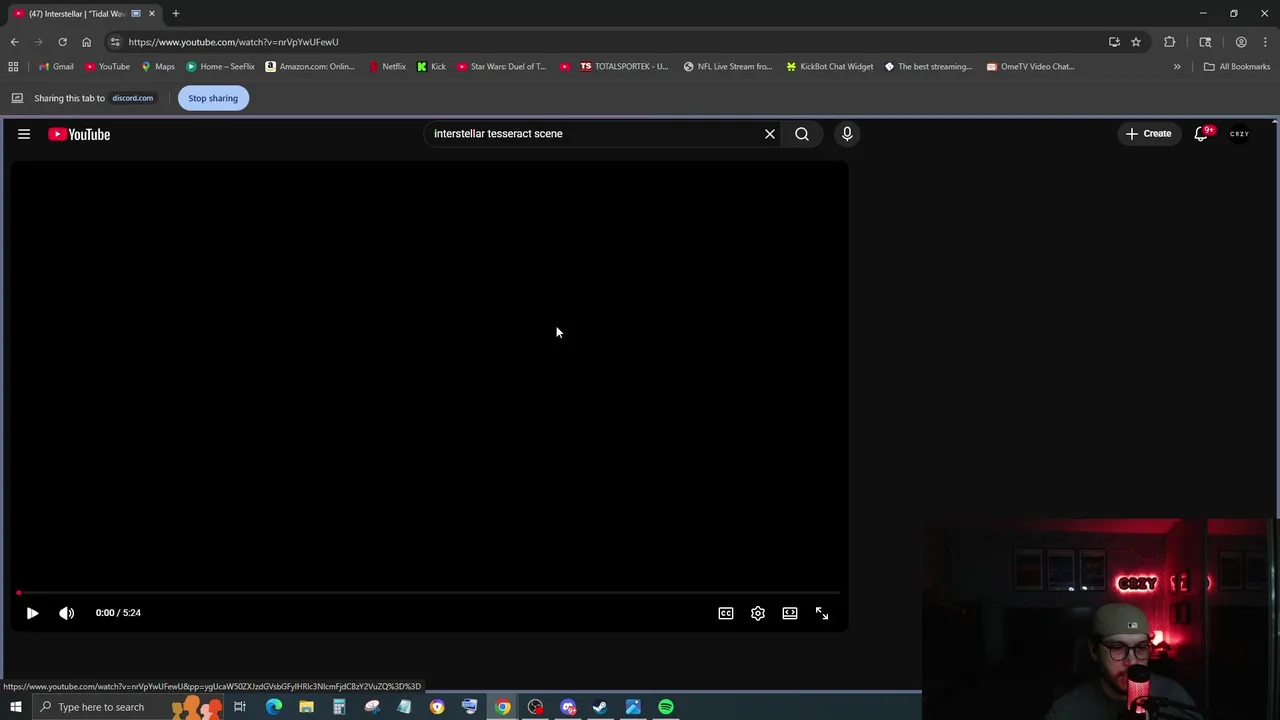Open the Home – SeeFlix bookmark
The height and width of the screenshot is (720, 1280).
click(x=220, y=67)
